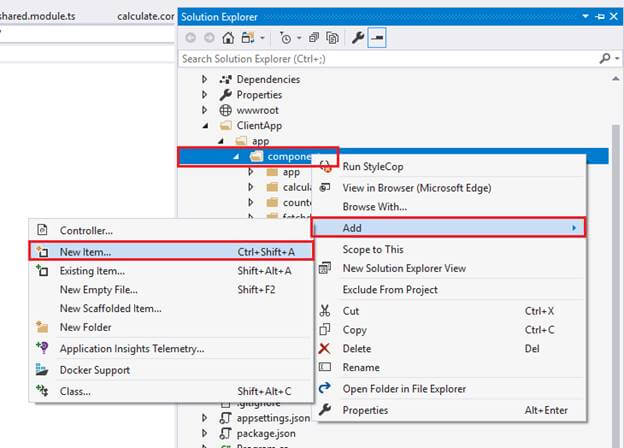Image resolution: width=624 pixels, height=448 pixels.
Task: Choose Open Folder in File Explorer
Action: click(x=449, y=389)
